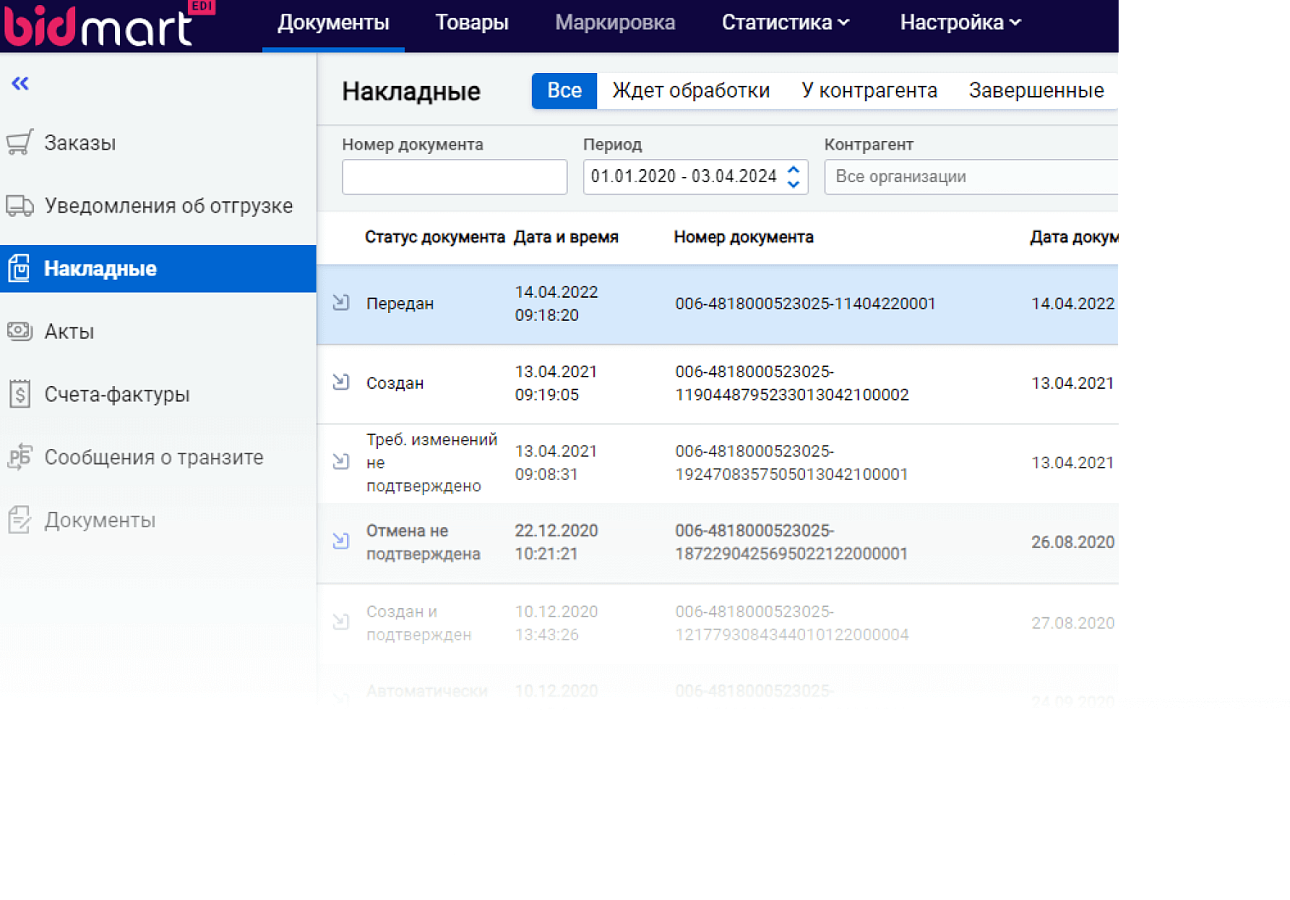The height and width of the screenshot is (900, 1290).
Task: Open Сообщения о транзите section
Action: [x=154, y=457]
